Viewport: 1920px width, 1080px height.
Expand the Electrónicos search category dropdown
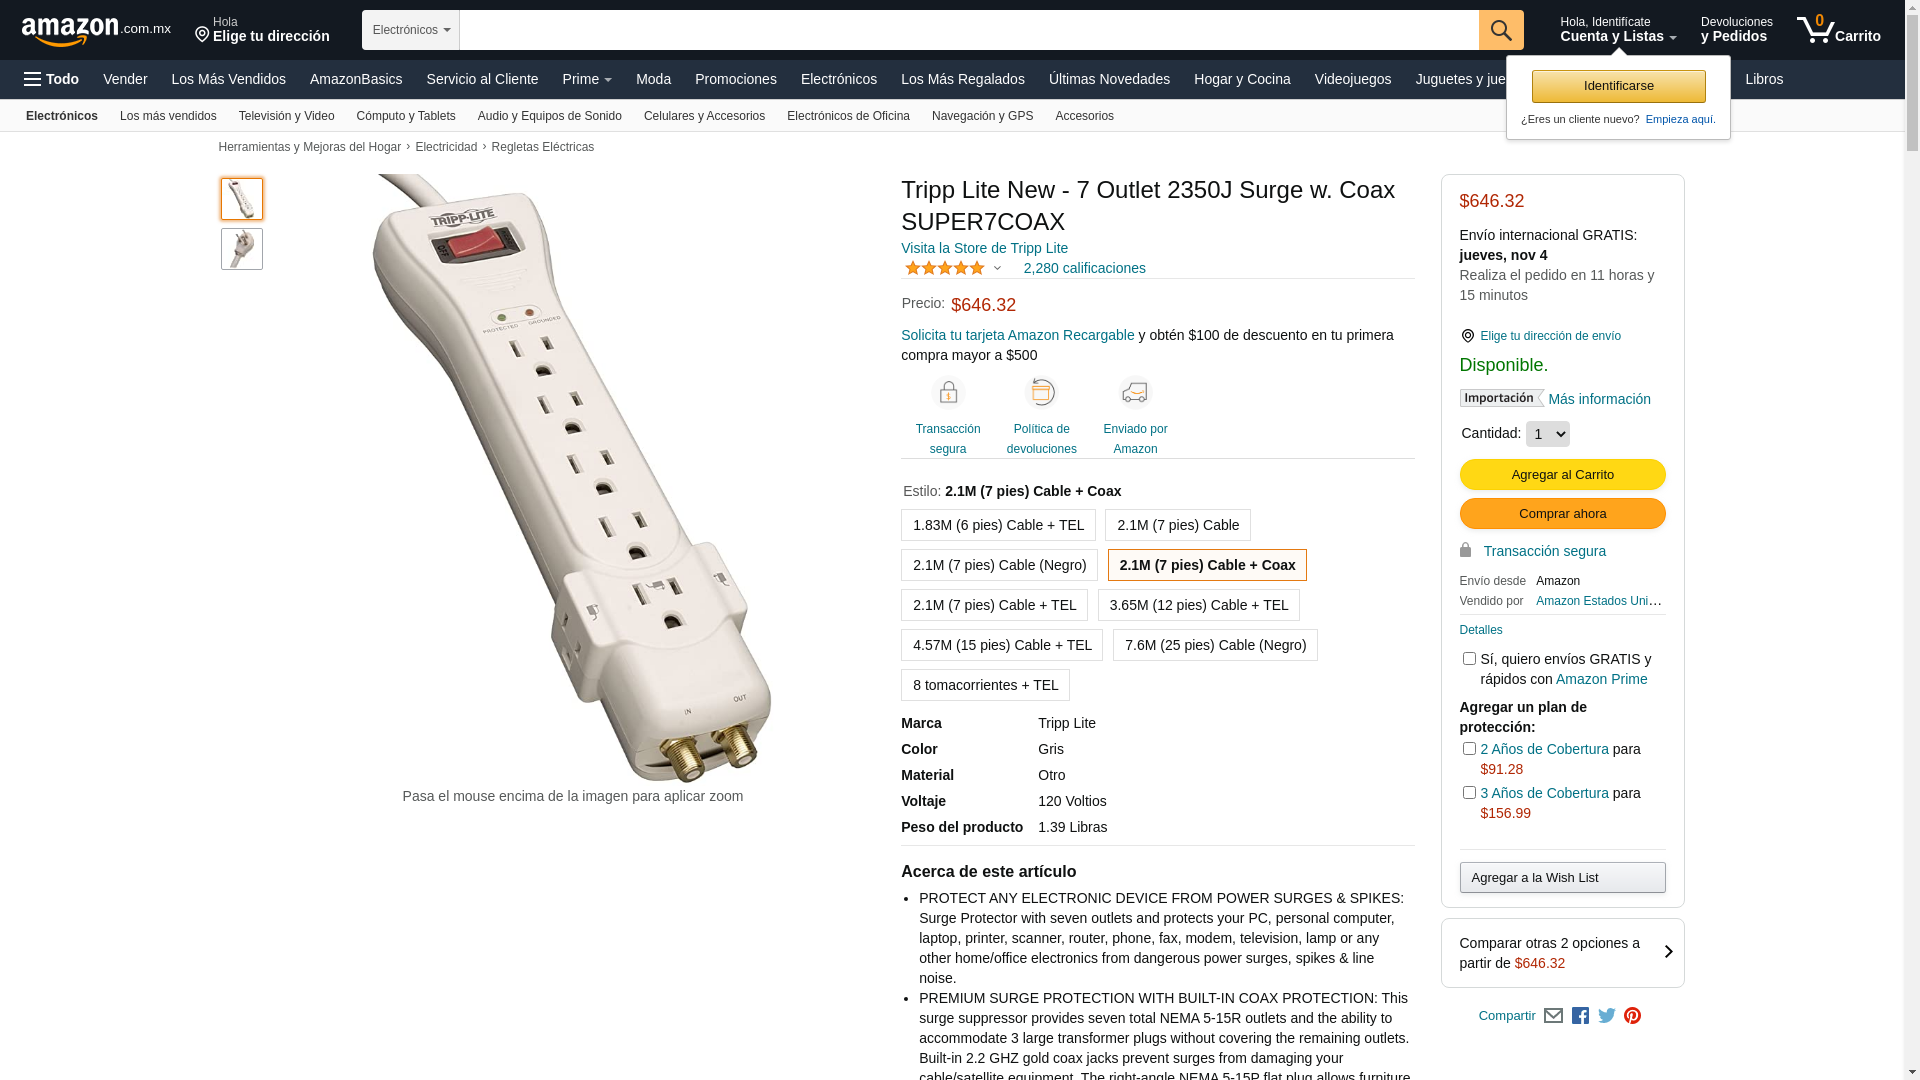tap(411, 30)
